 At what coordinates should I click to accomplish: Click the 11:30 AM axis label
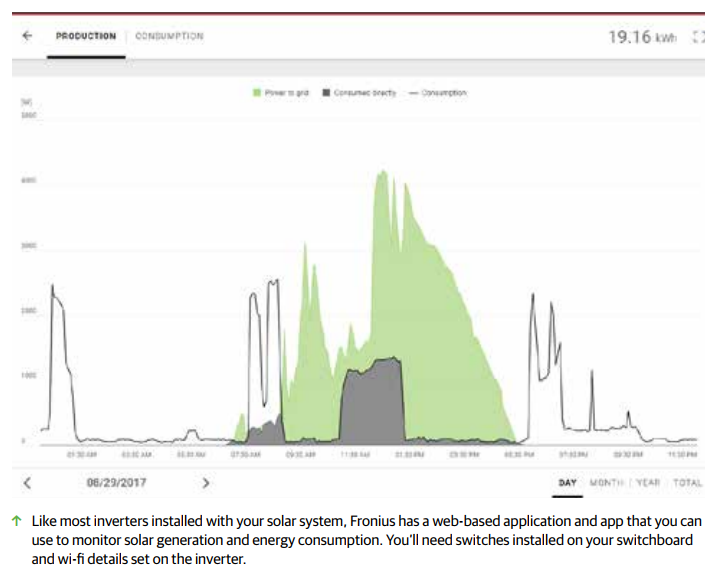355,454
